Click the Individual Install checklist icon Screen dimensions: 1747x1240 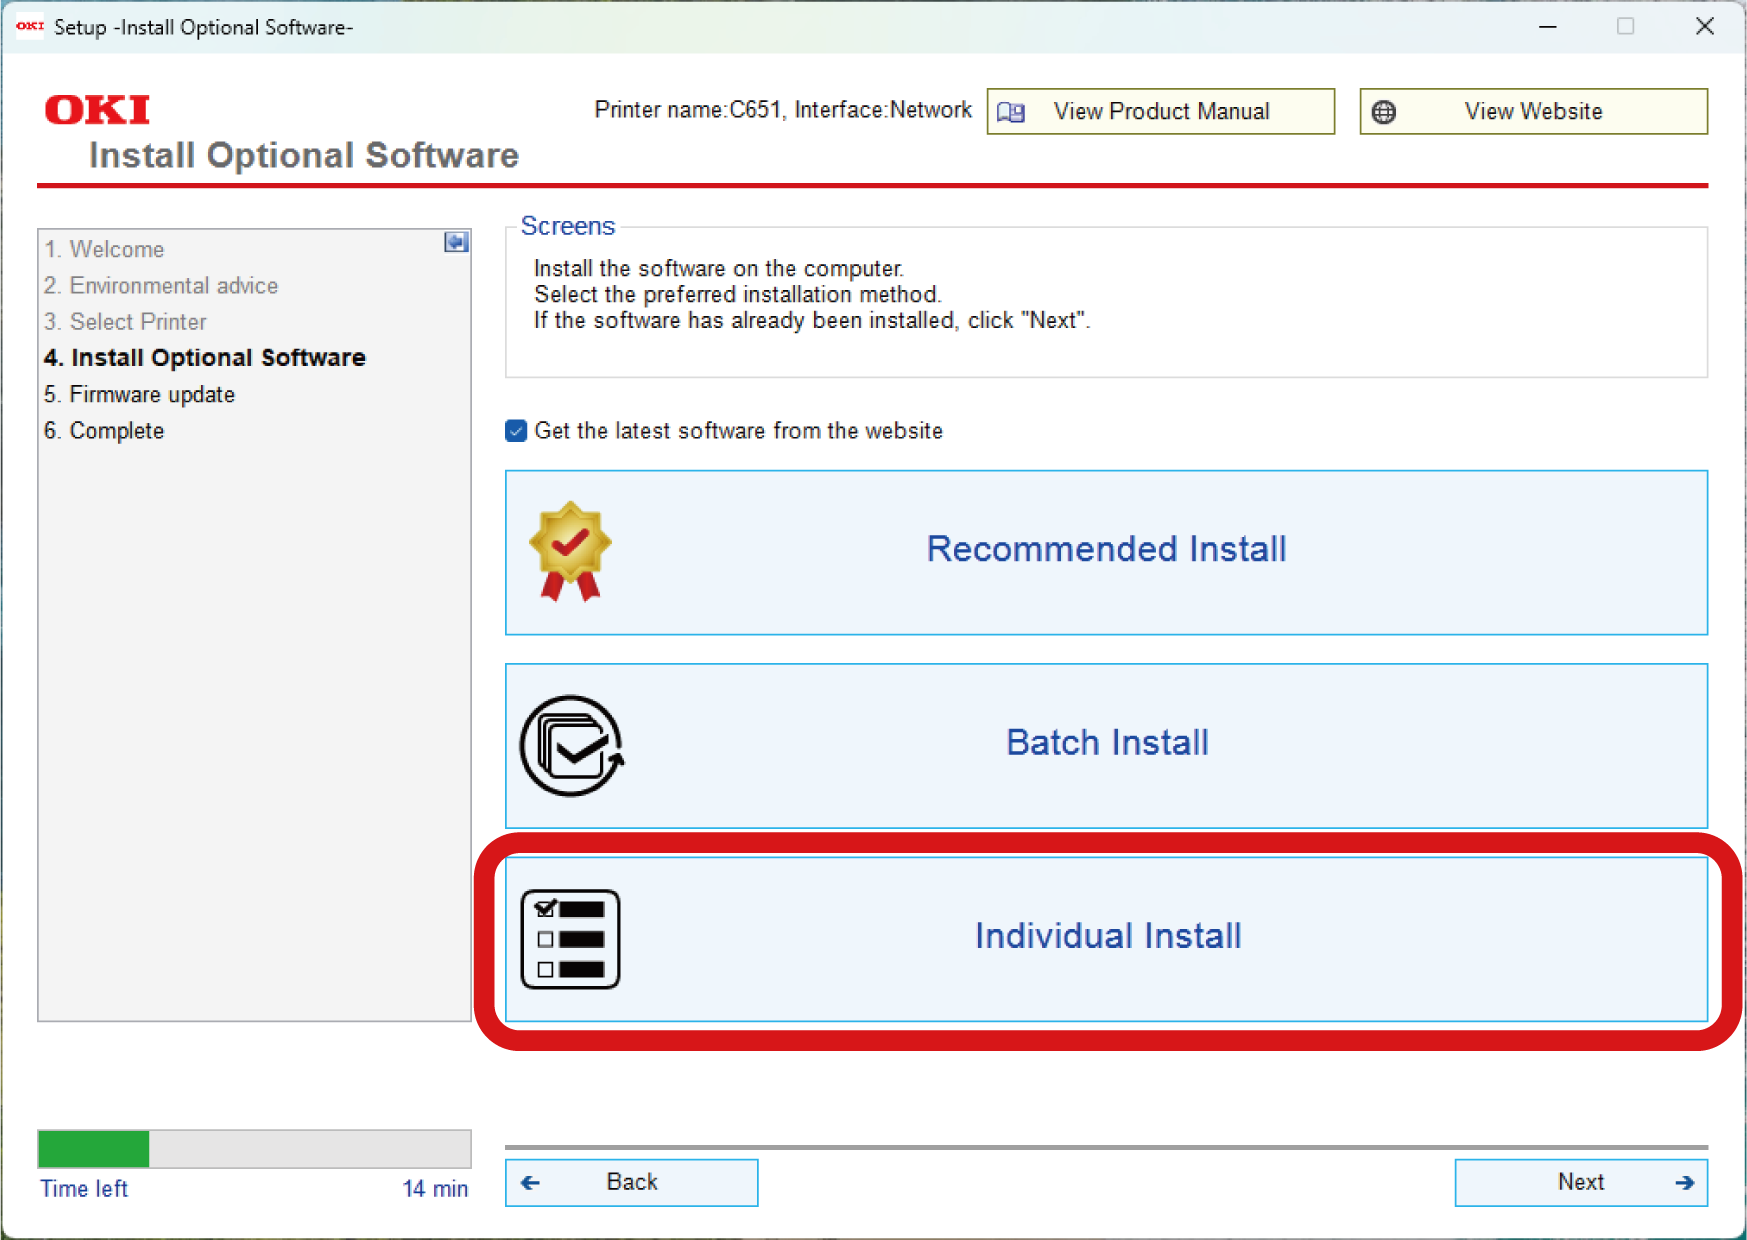pyautogui.click(x=570, y=939)
